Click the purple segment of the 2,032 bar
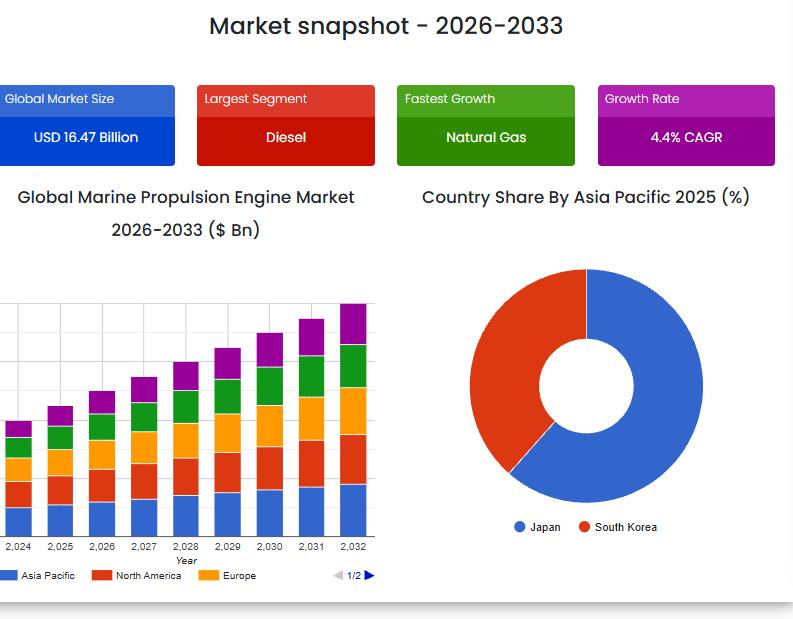 (353, 324)
